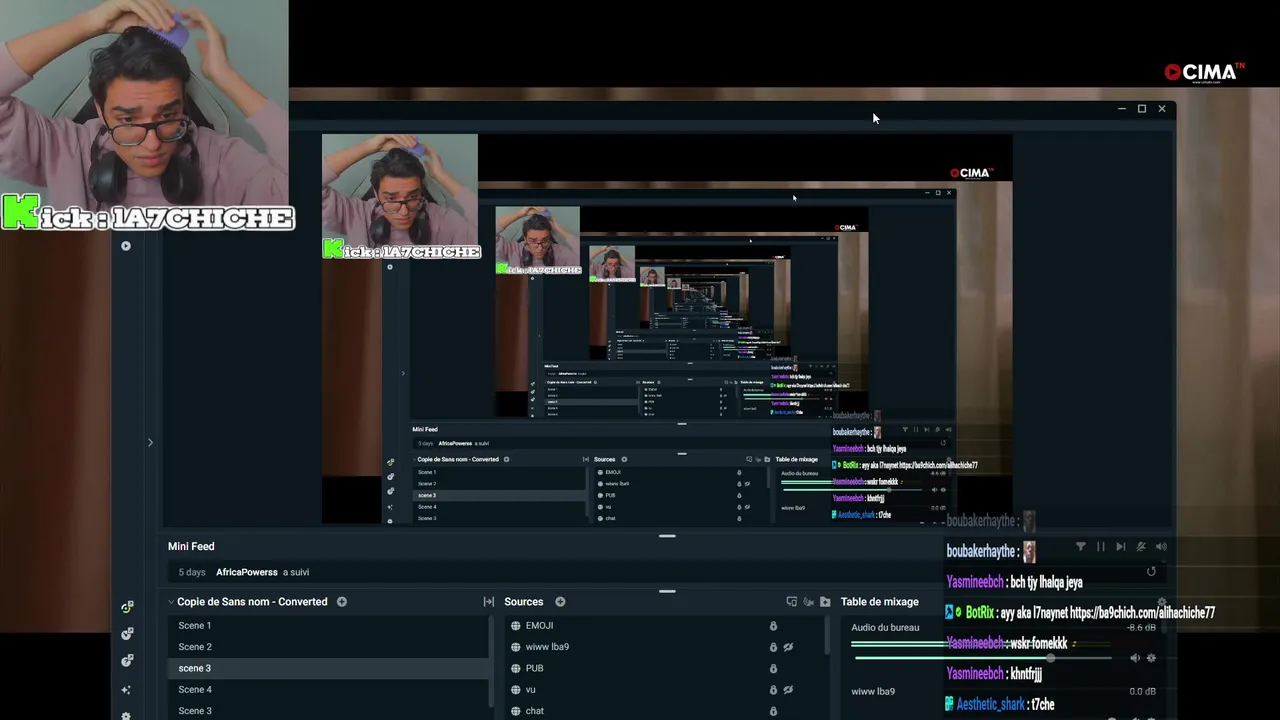Open the third app shortcut icon in left sidebar
This screenshot has height=720, width=1280.
(x=127, y=661)
